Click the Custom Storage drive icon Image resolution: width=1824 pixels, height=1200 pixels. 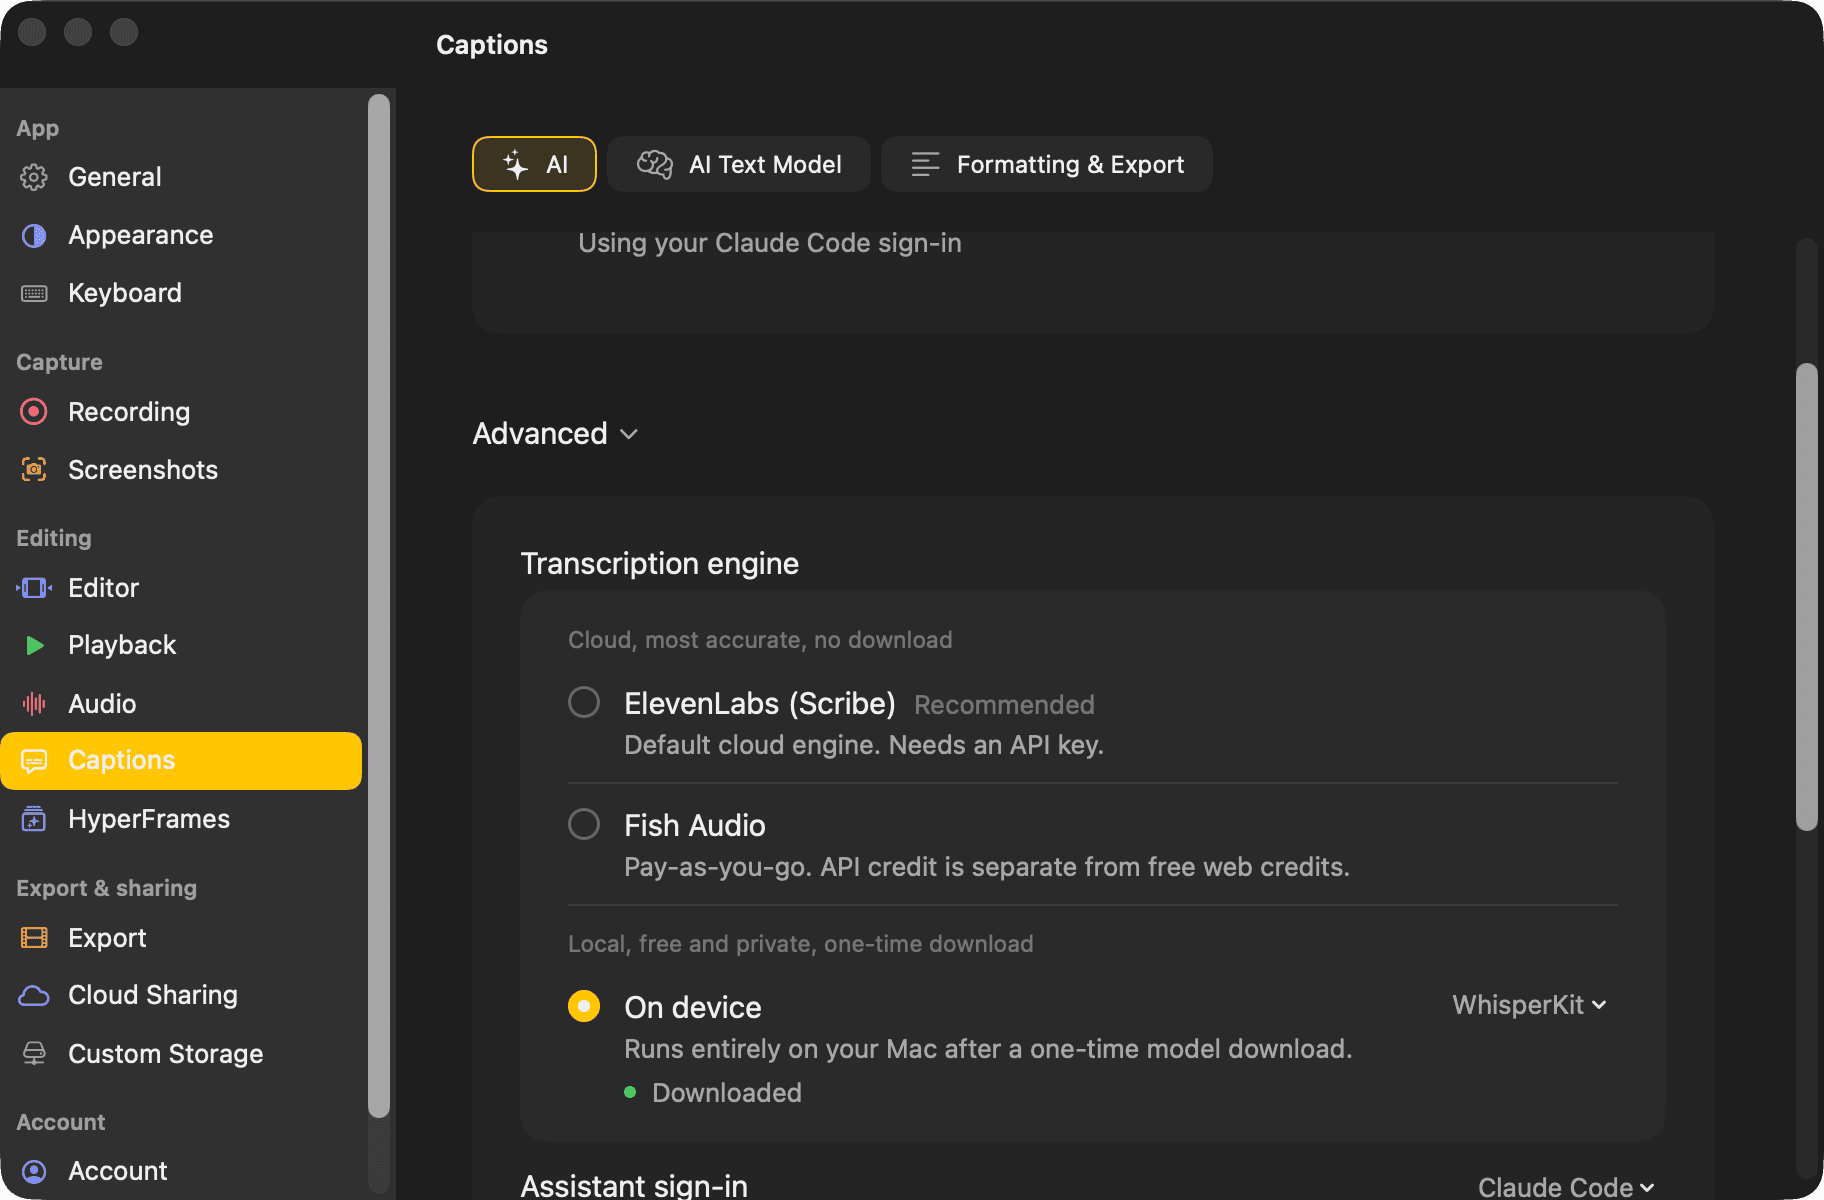click(x=34, y=1054)
